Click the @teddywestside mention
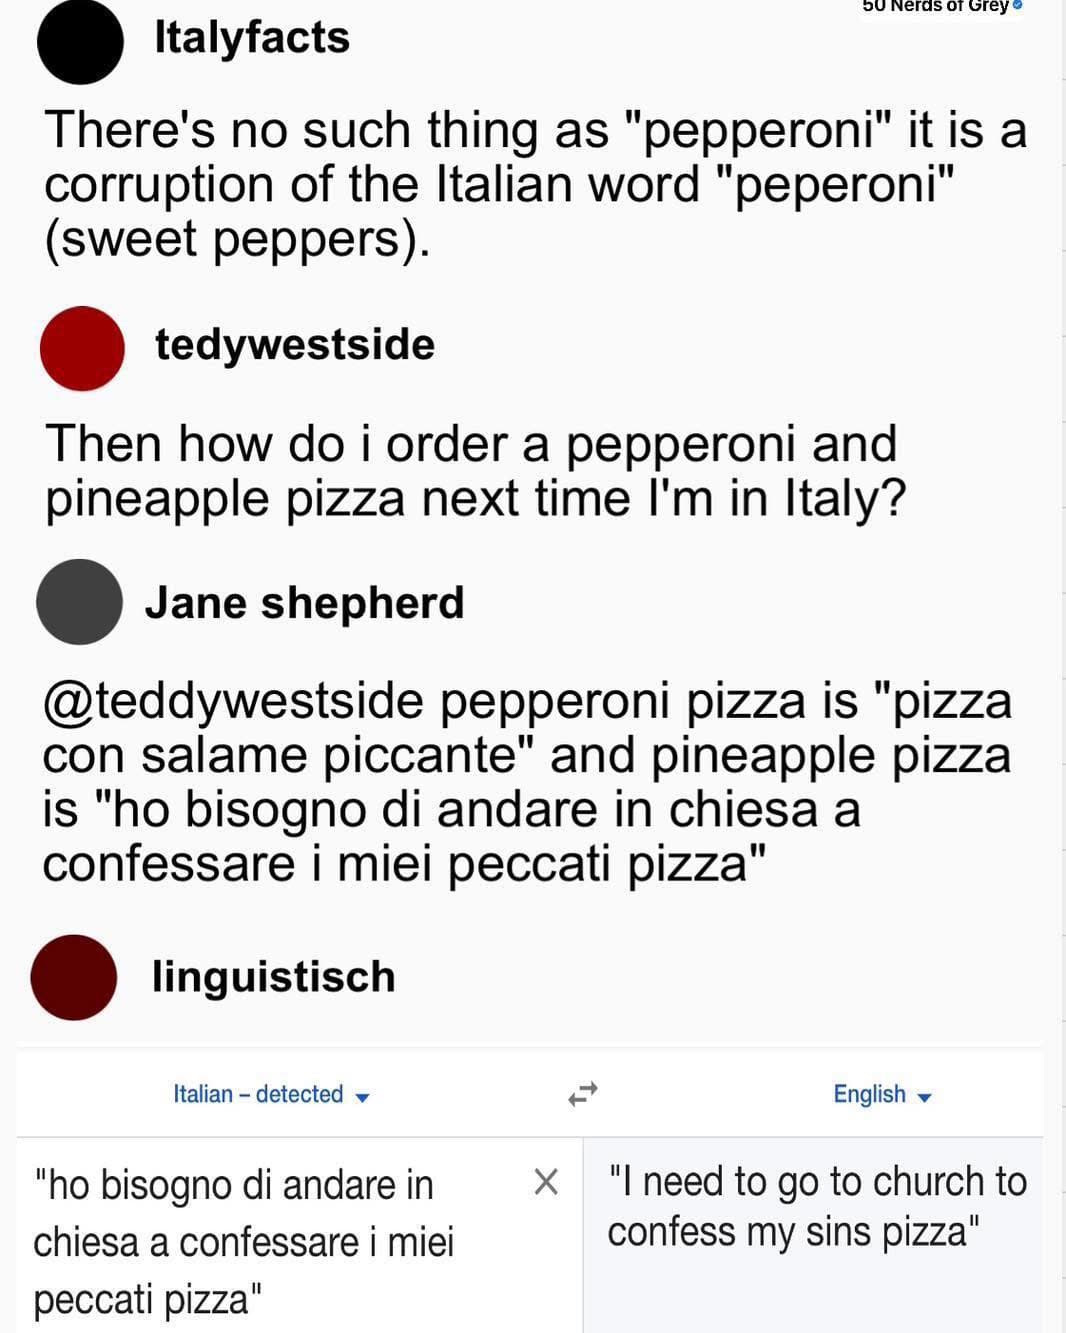1066x1333 pixels. 233,701
